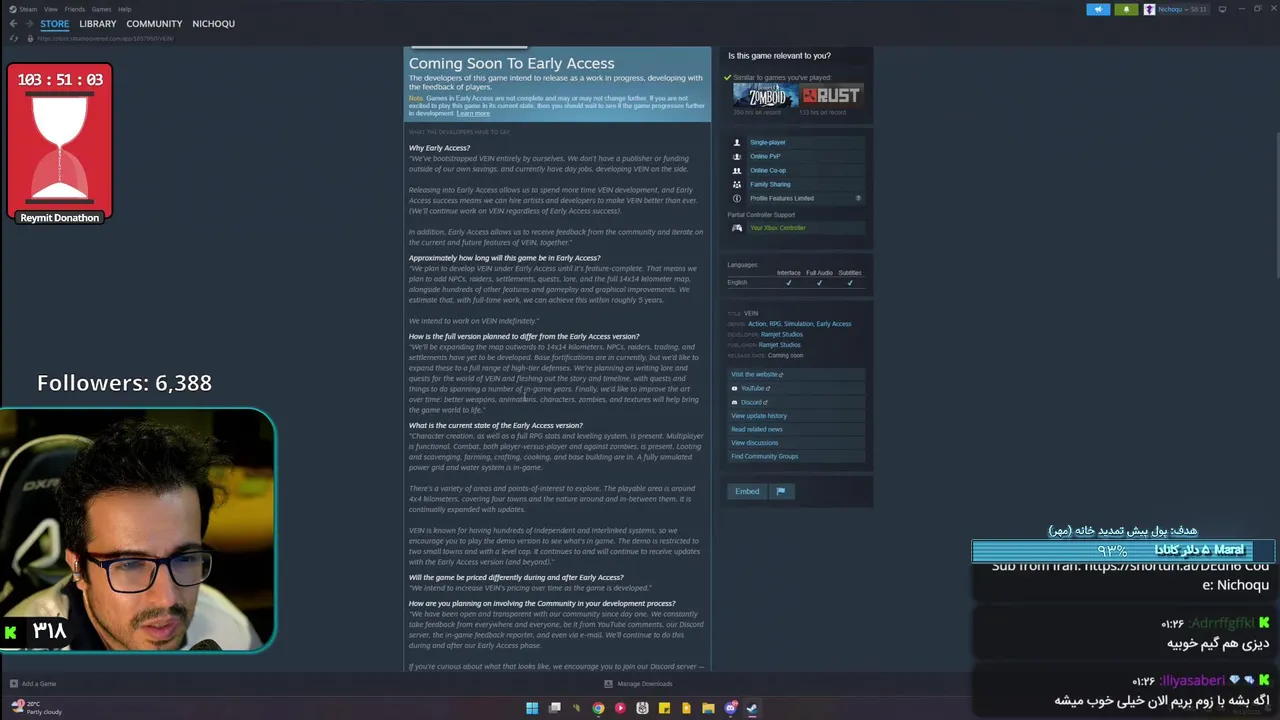Open the Simulation genre link

point(798,324)
